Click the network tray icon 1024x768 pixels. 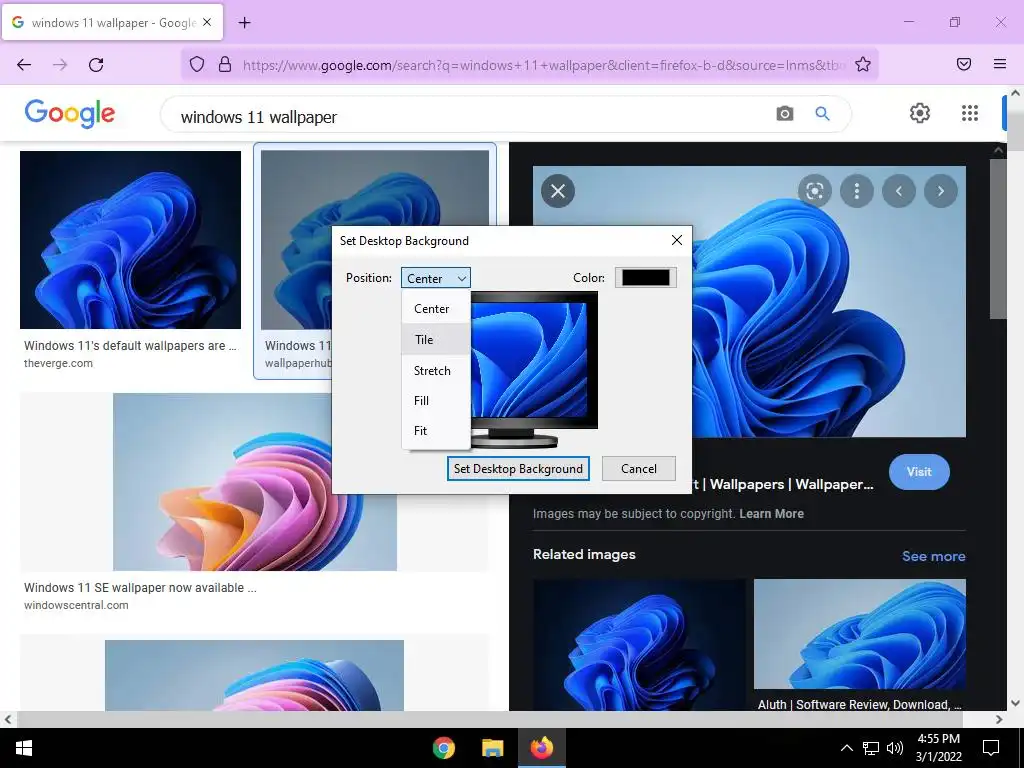click(x=871, y=748)
